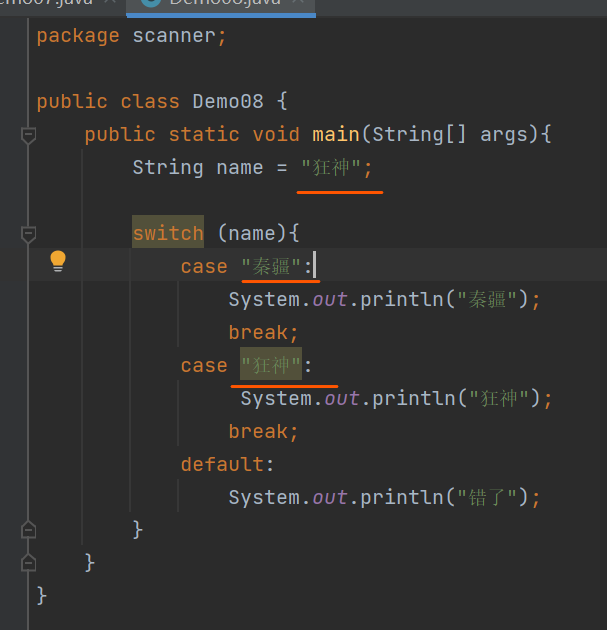Click 'case' keyword before "狂神"

tap(204, 366)
